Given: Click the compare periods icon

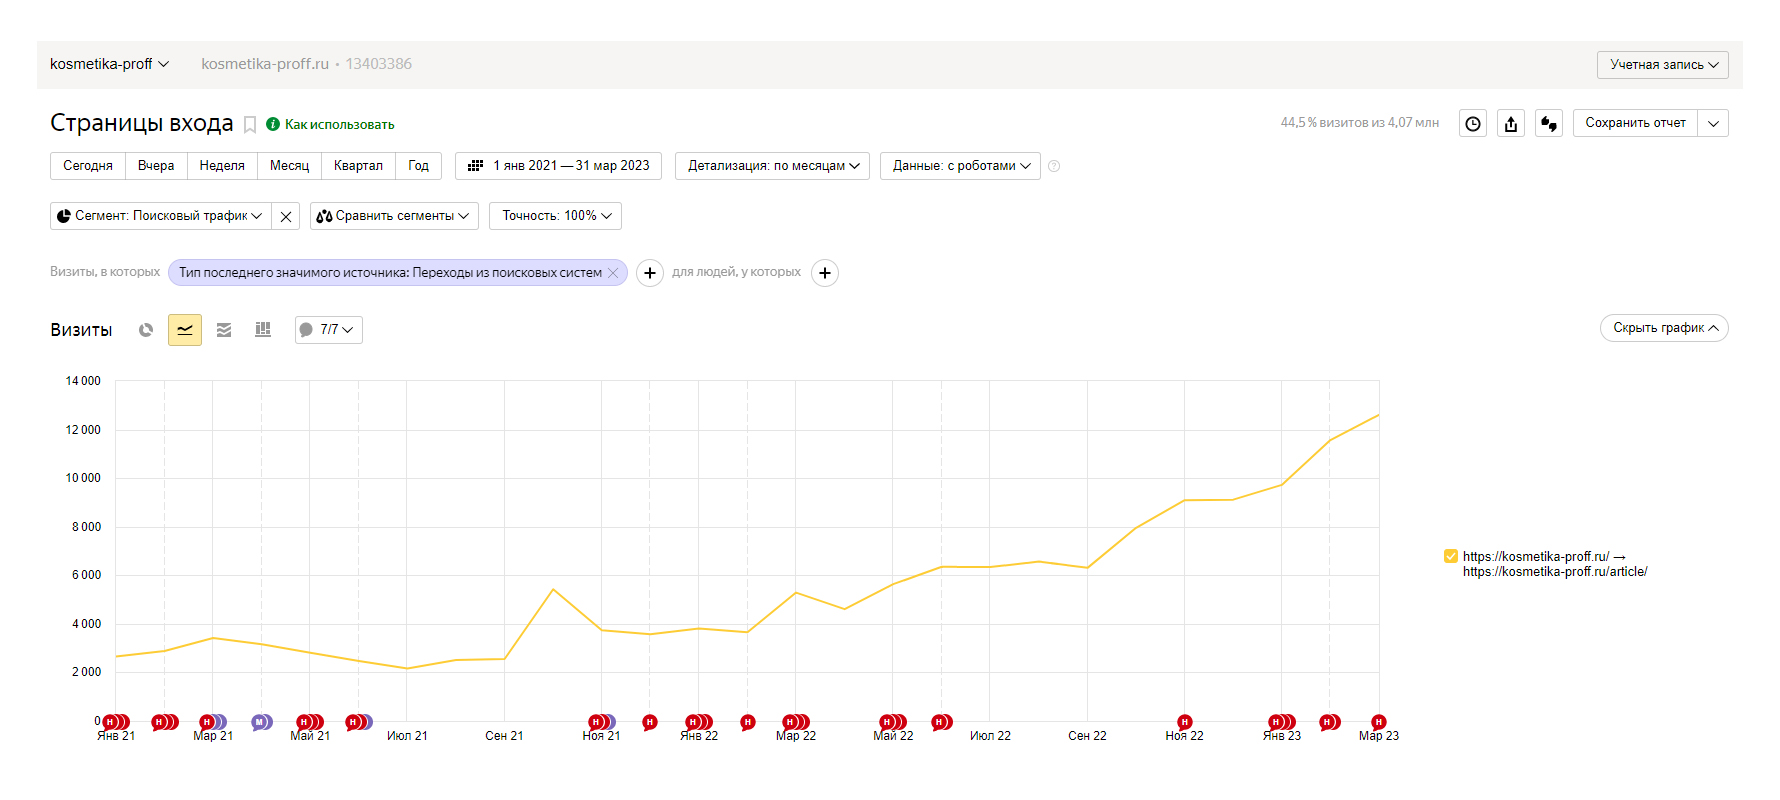Looking at the screenshot, I should point(1549,124).
